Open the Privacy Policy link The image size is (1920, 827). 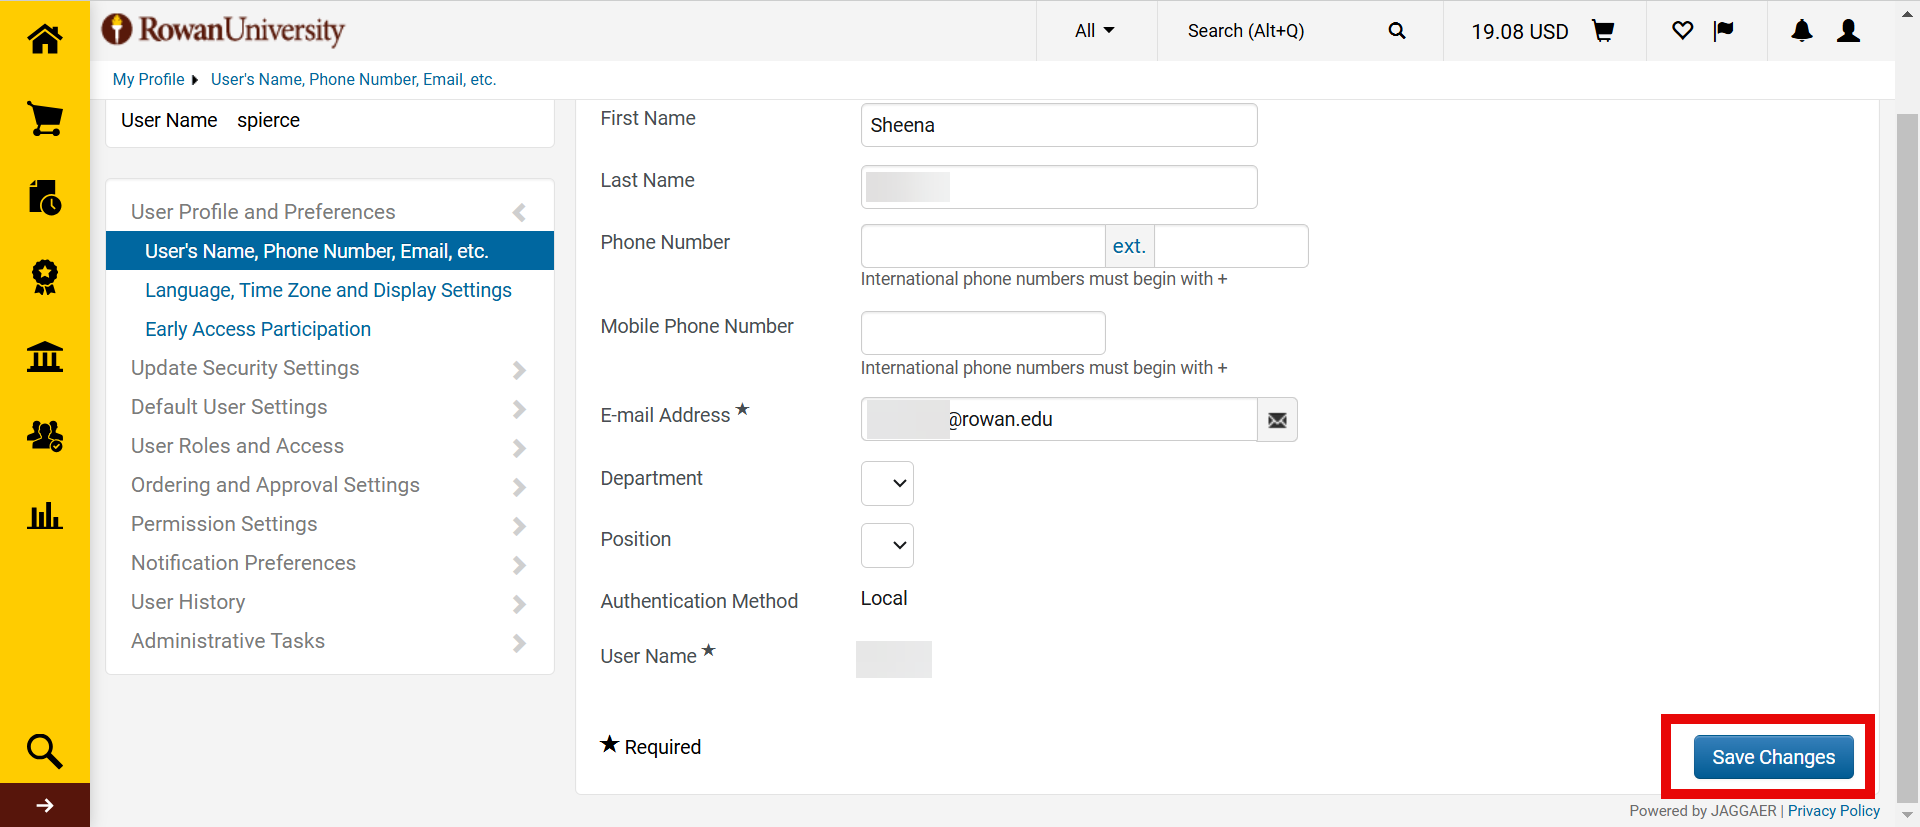[x=1833, y=811]
